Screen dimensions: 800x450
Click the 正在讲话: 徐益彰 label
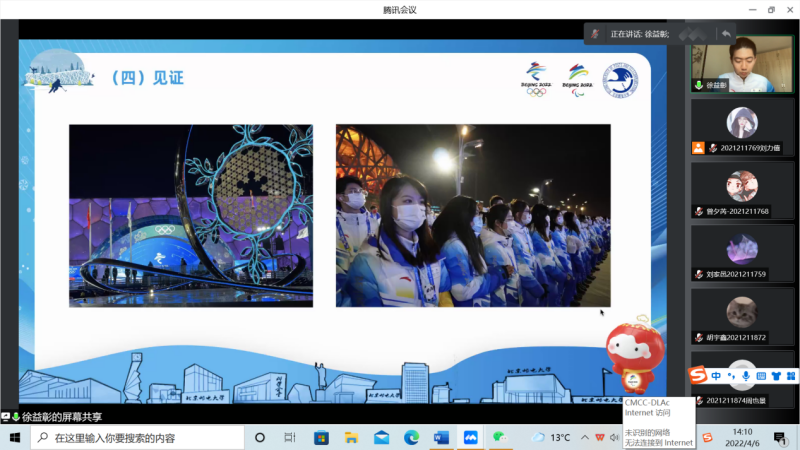[640, 34]
